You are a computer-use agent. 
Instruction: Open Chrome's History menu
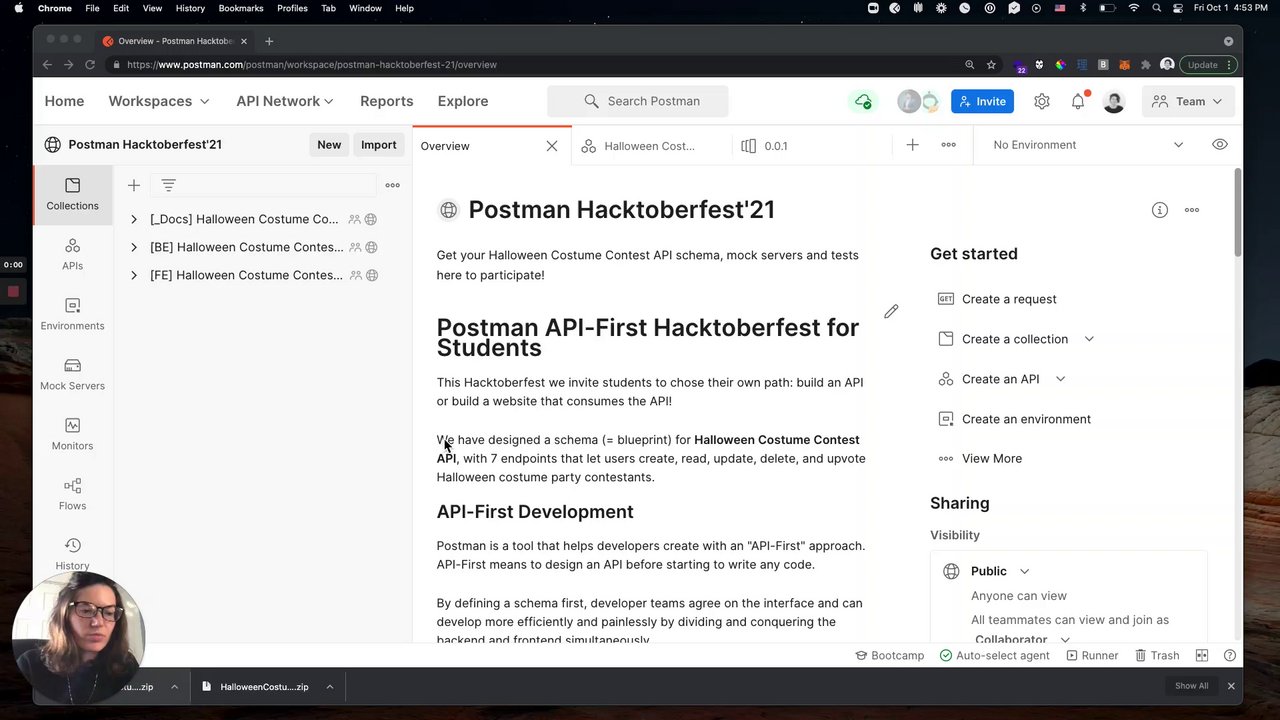pyautogui.click(x=190, y=8)
